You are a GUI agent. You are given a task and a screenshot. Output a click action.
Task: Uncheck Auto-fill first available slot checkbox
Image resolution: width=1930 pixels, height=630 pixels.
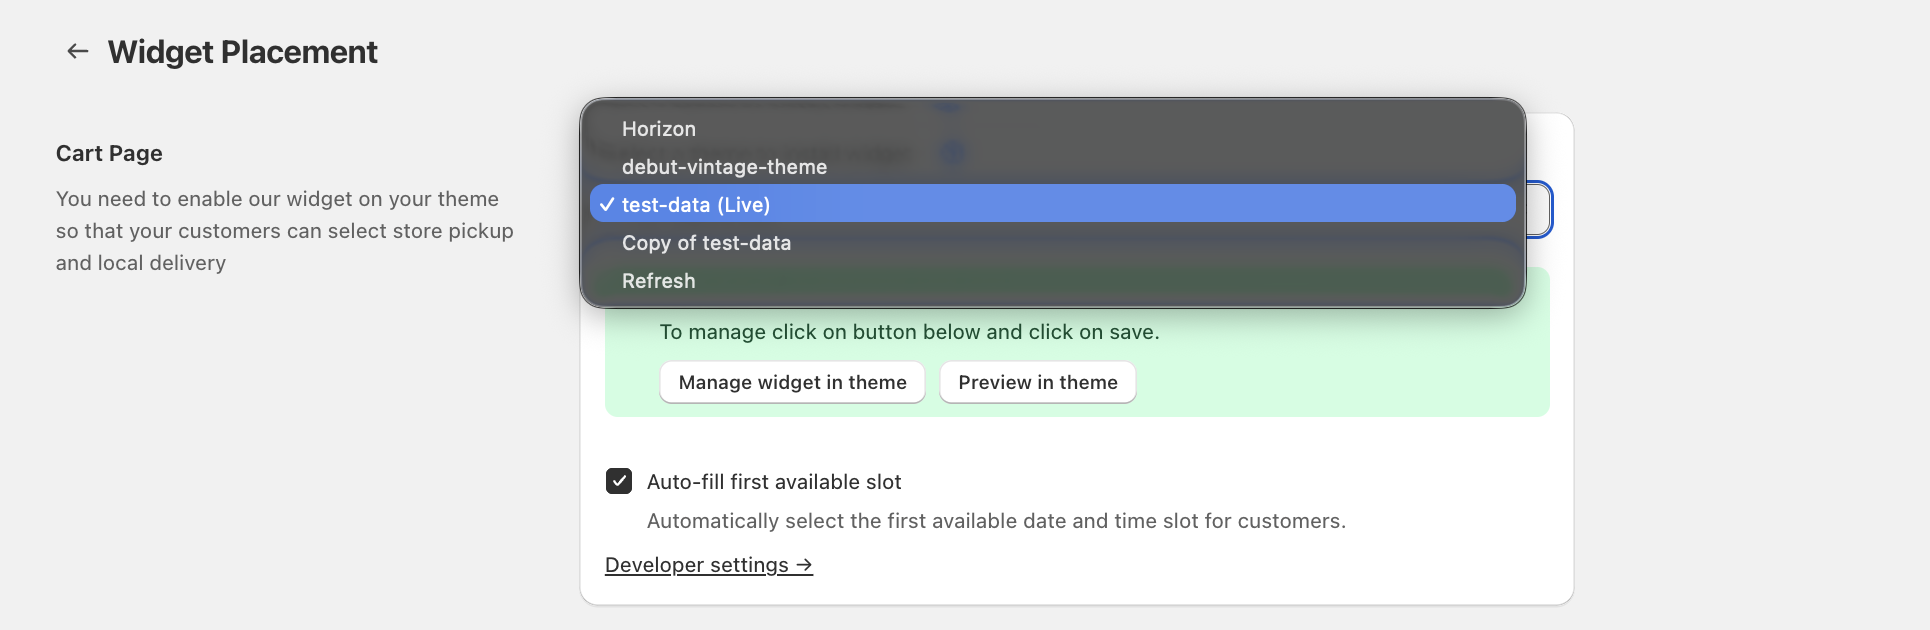(619, 481)
